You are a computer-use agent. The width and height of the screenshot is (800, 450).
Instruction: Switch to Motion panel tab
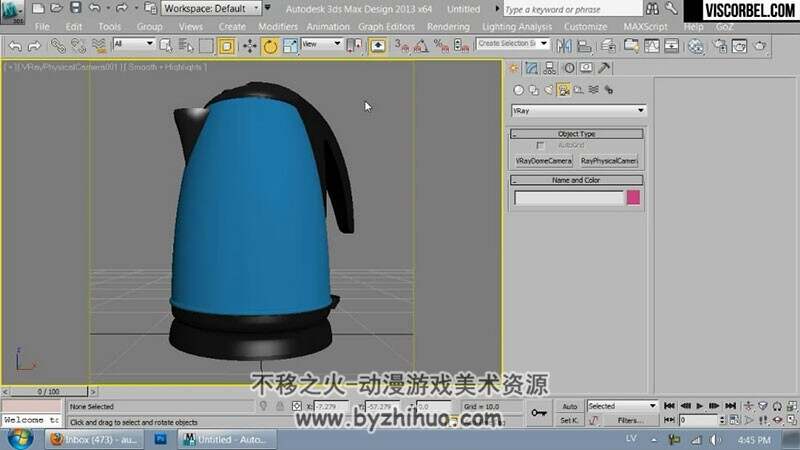(568, 68)
